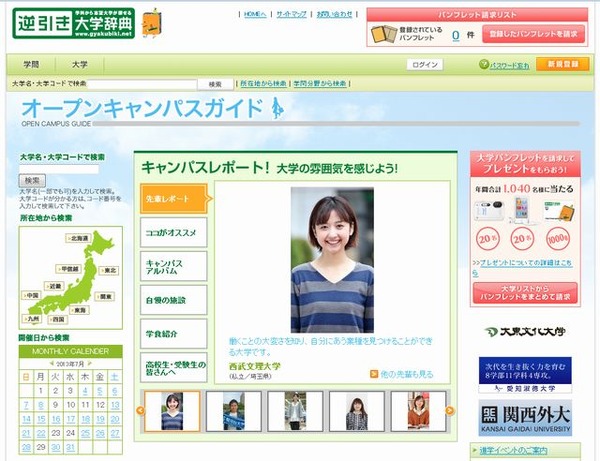The width and height of the screenshot is (600, 461).
Task: Open the 進学イベントのご案内 link
Action: [x=513, y=451]
